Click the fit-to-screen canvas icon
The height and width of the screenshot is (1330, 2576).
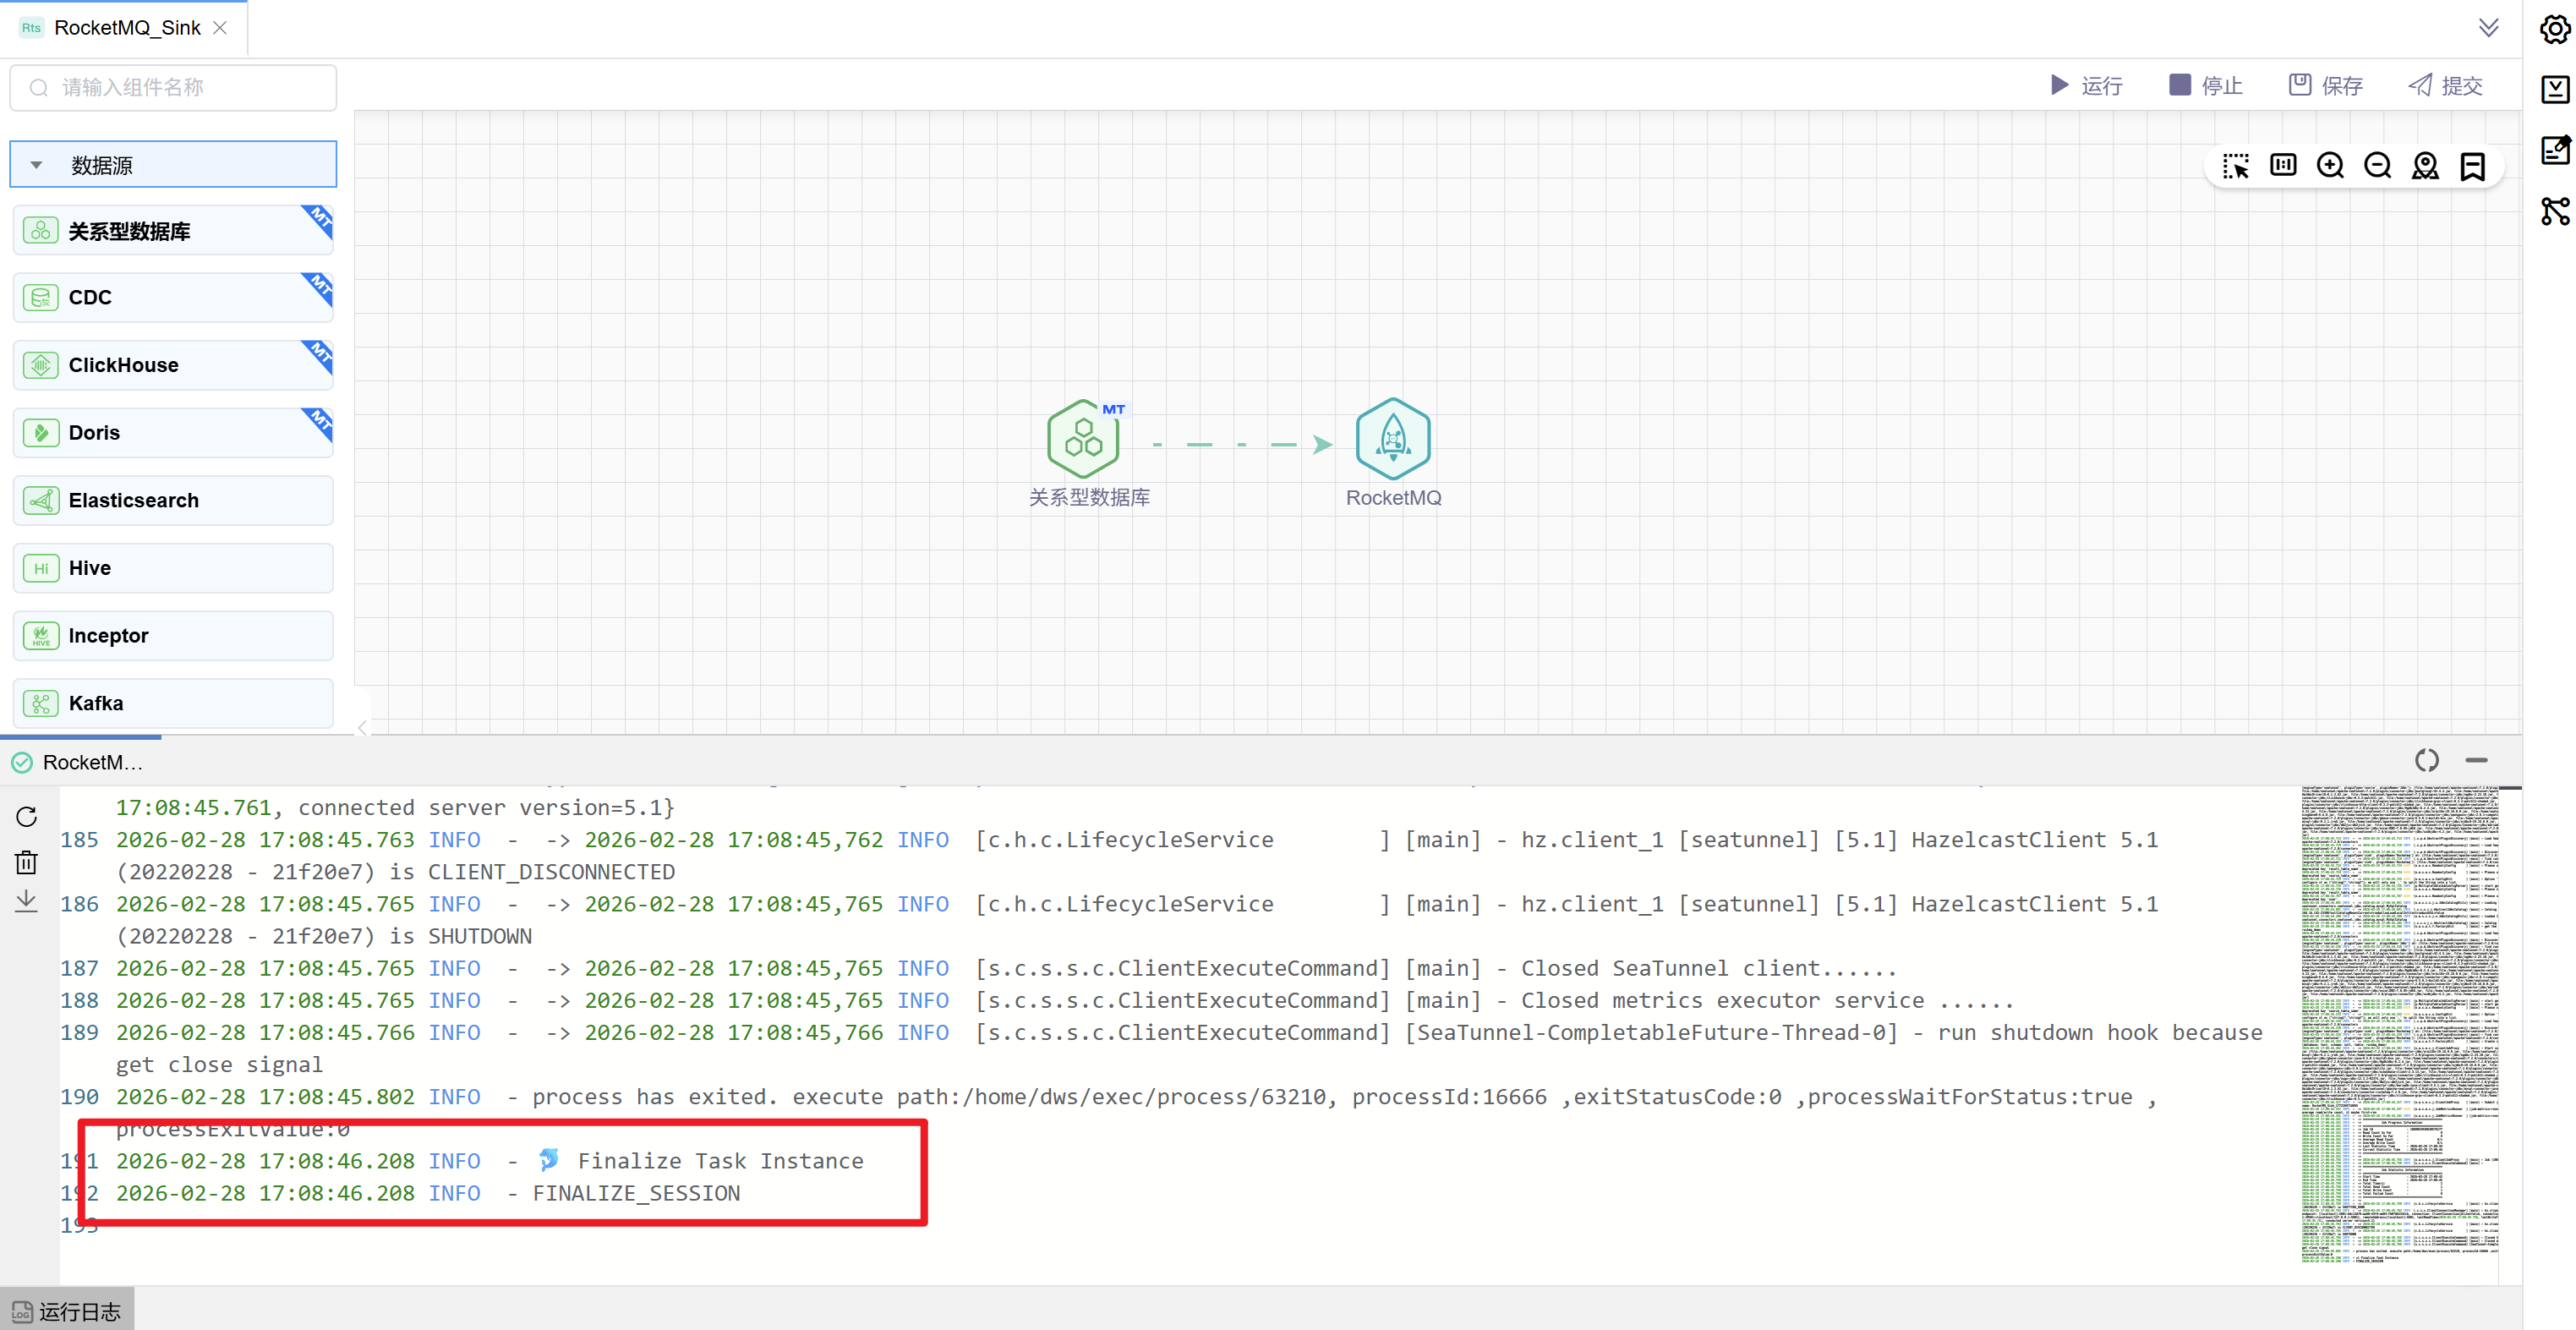(x=2283, y=166)
